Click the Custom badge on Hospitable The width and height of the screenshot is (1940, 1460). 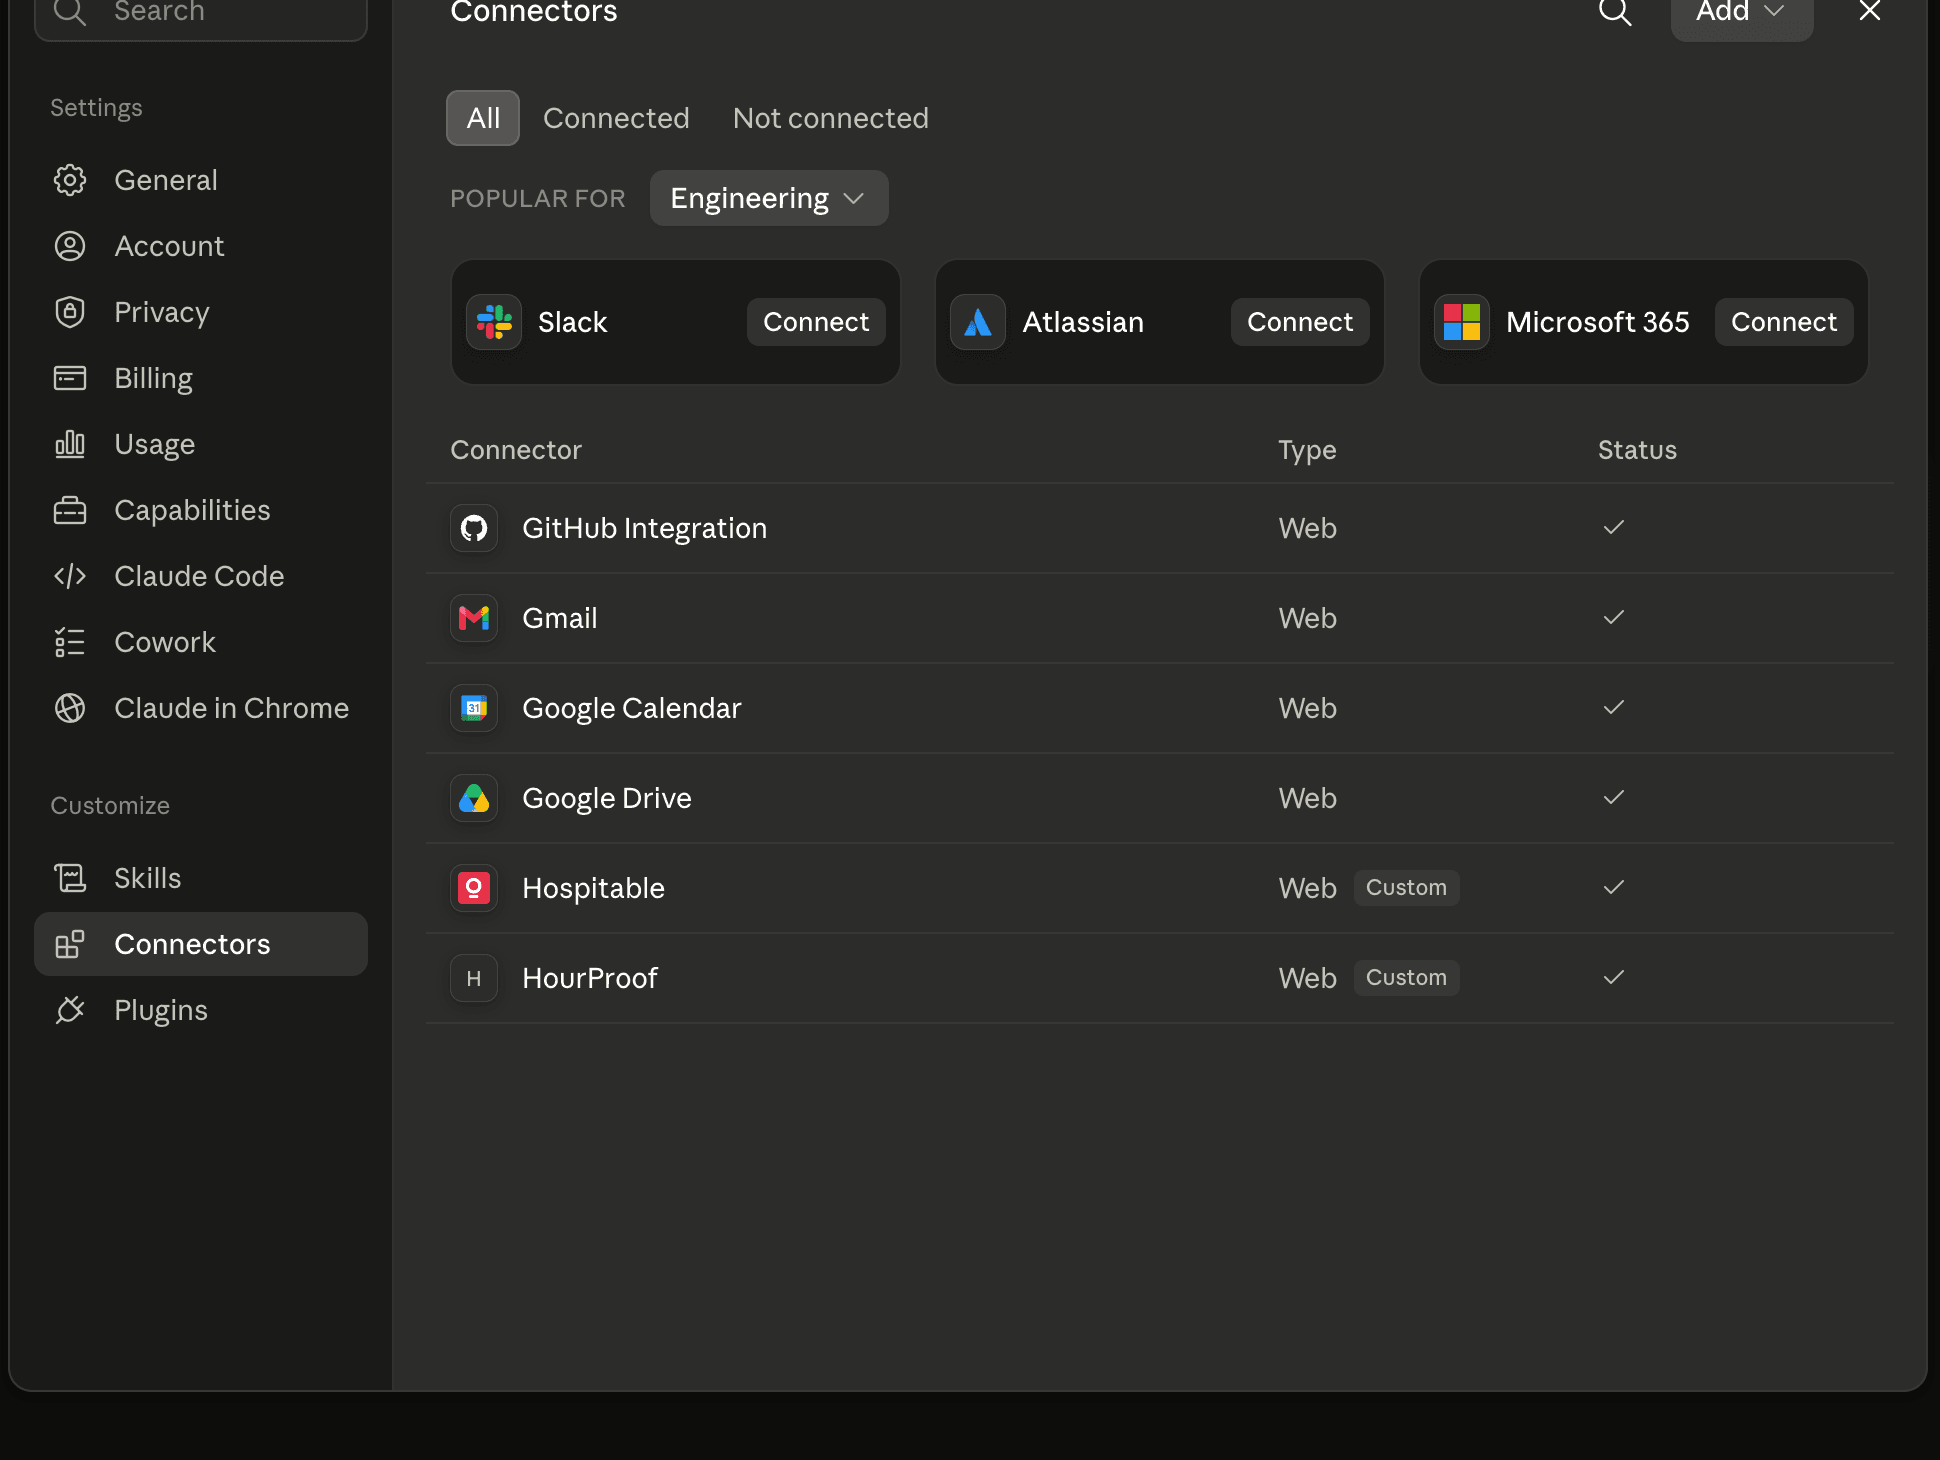(x=1406, y=888)
